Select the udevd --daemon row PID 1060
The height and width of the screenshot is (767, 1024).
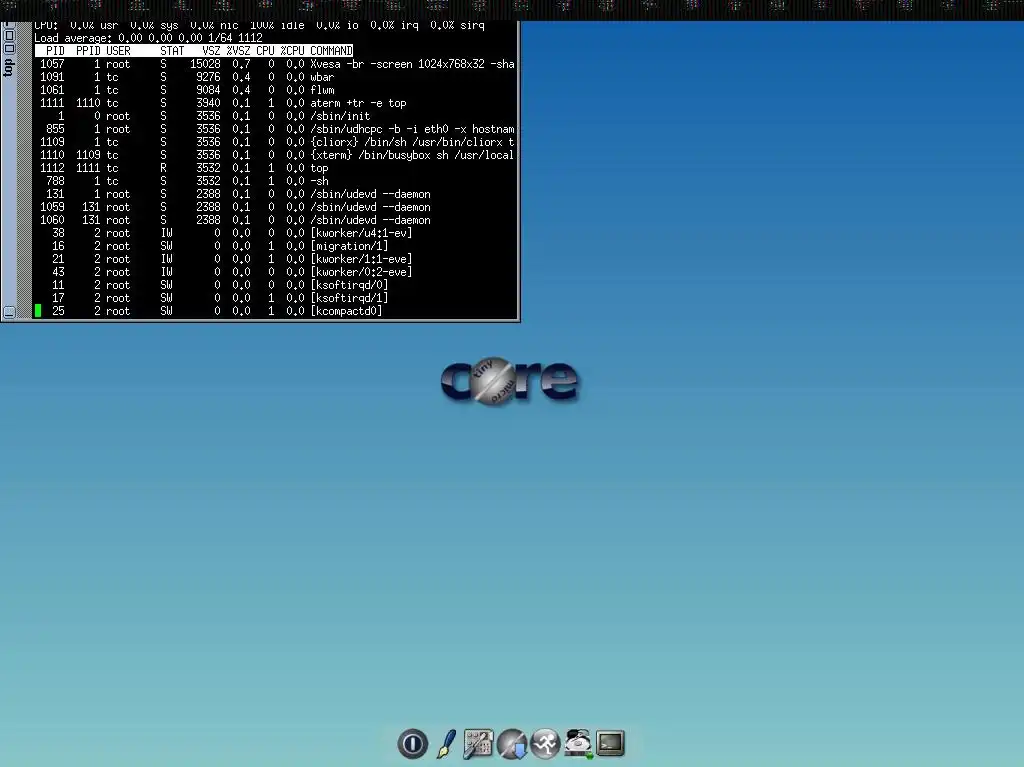[275, 220]
